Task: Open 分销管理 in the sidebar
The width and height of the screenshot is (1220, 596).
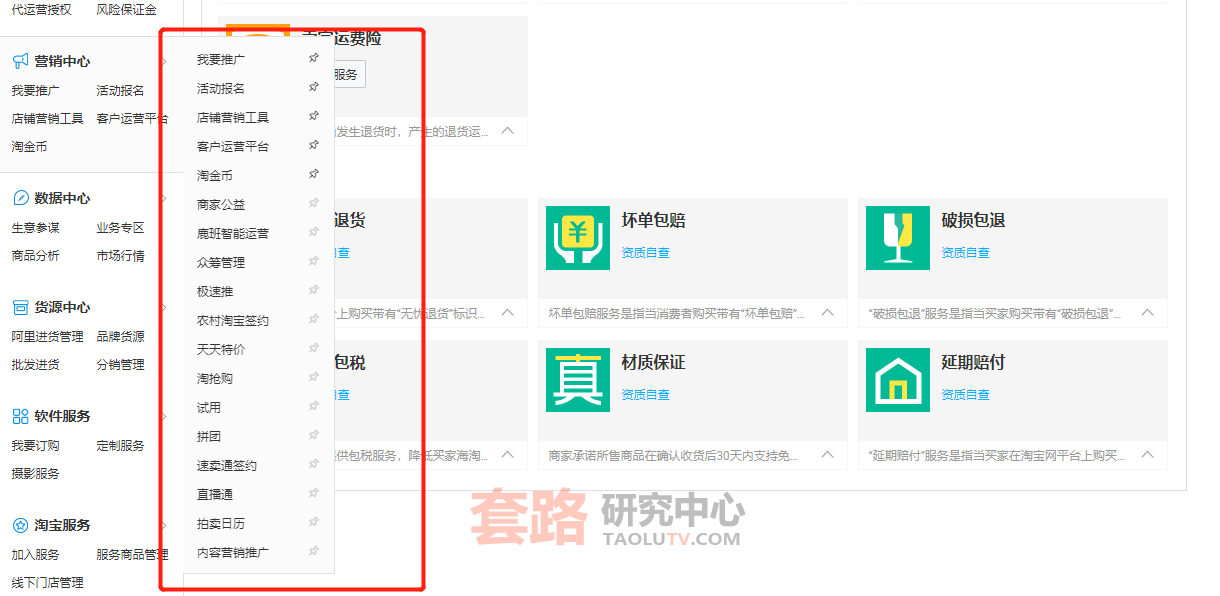Action: pos(120,365)
